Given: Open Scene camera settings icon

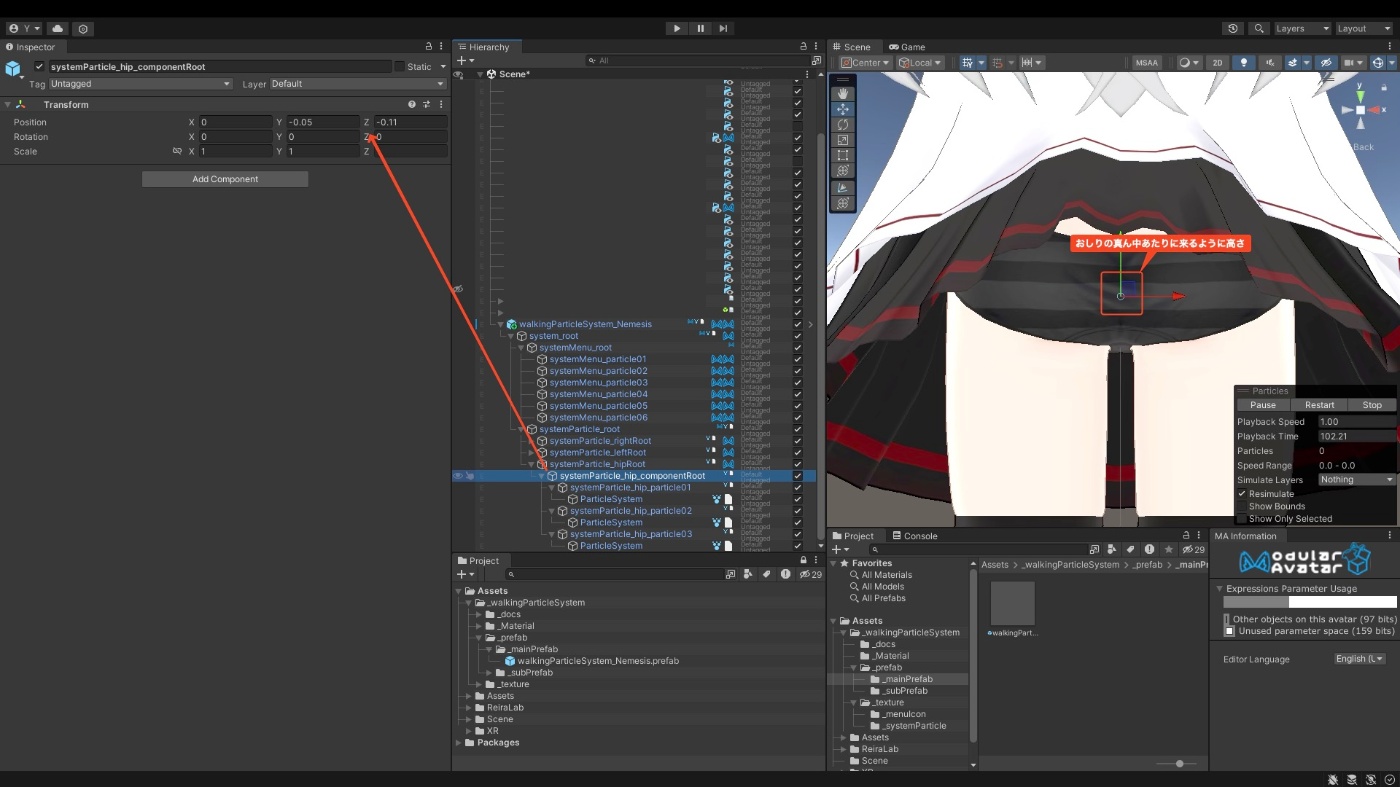Looking at the screenshot, I should coord(1353,62).
